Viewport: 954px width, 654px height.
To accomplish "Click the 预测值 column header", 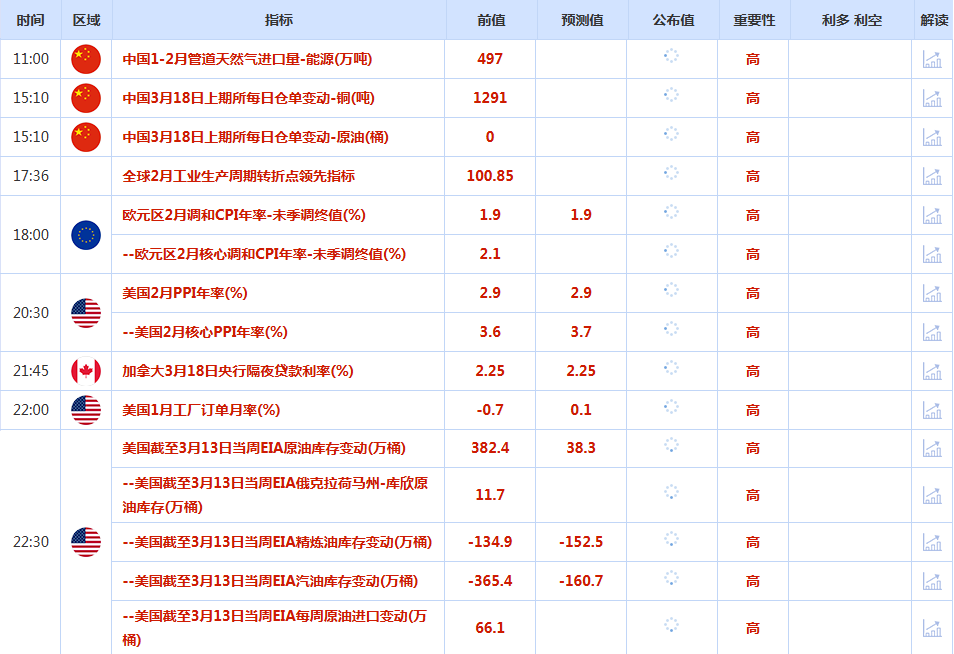I will pos(582,20).
